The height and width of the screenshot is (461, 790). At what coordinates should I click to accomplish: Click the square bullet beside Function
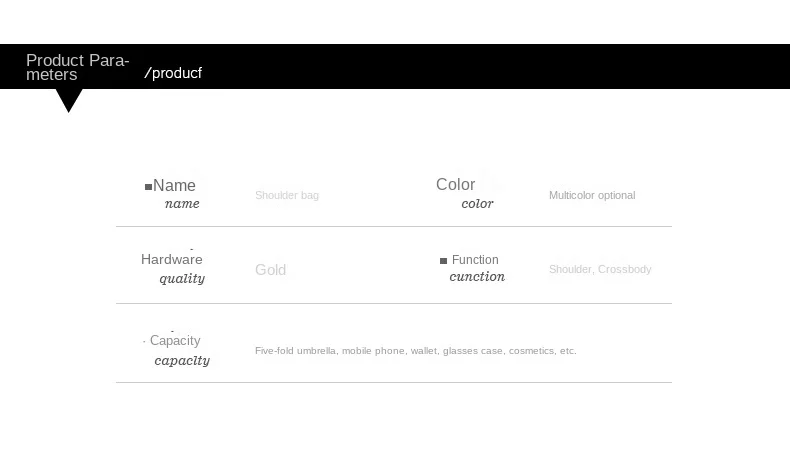click(444, 261)
